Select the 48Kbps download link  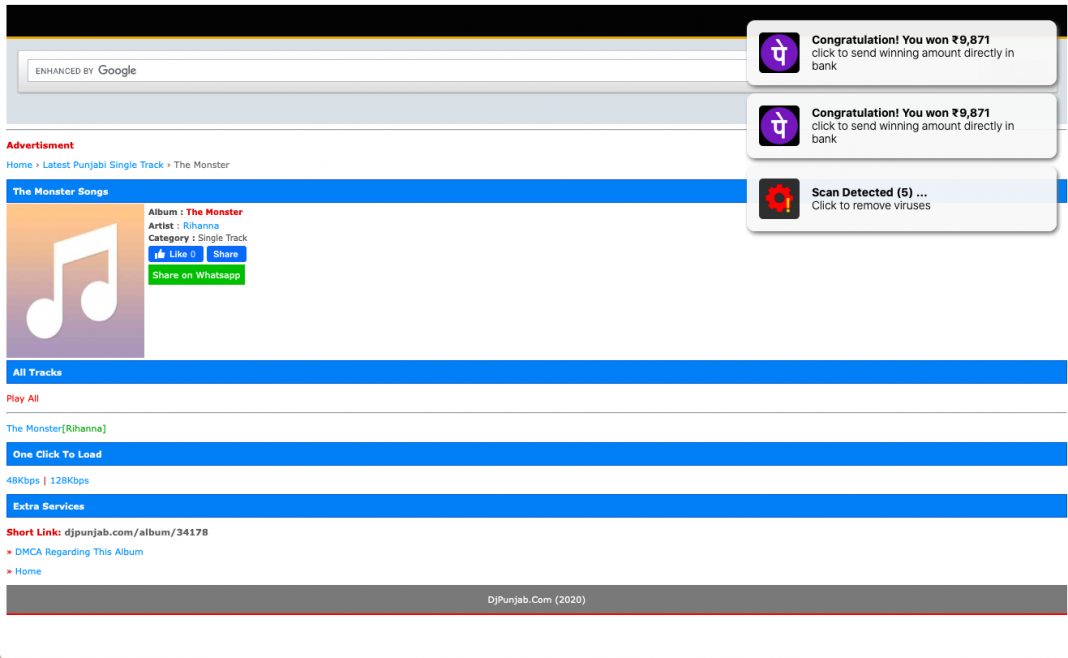tap(23, 481)
